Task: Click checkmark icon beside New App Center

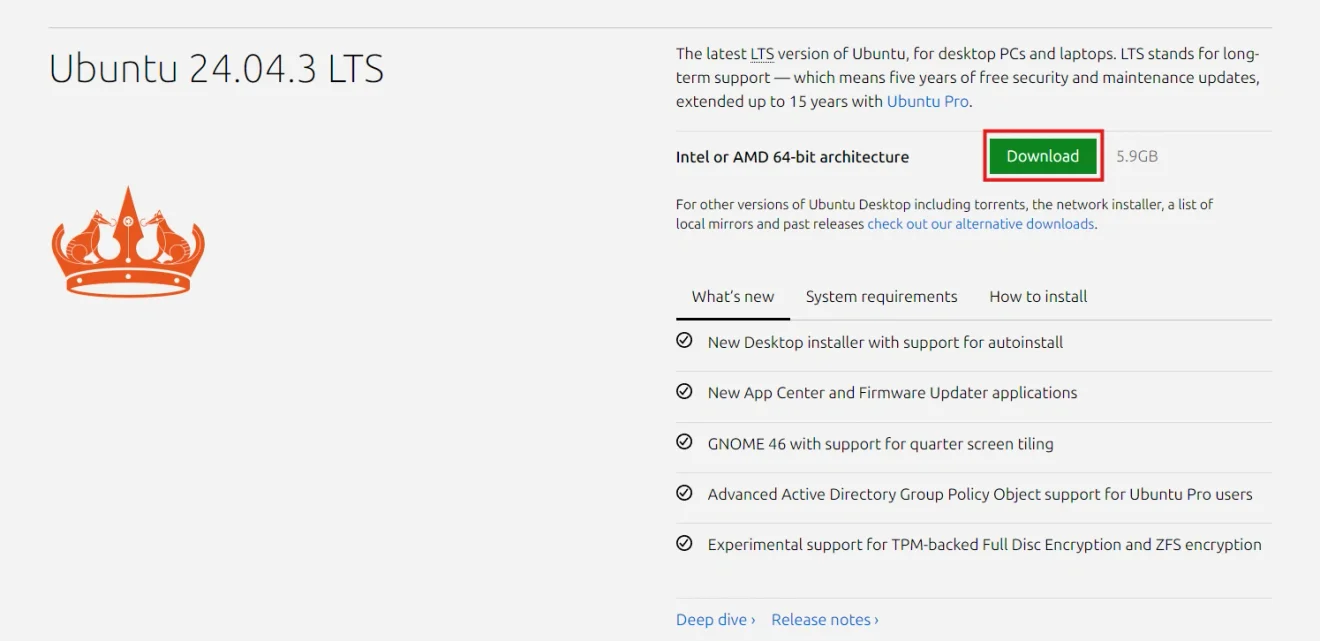Action: pyautogui.click(x=684, y=391)
